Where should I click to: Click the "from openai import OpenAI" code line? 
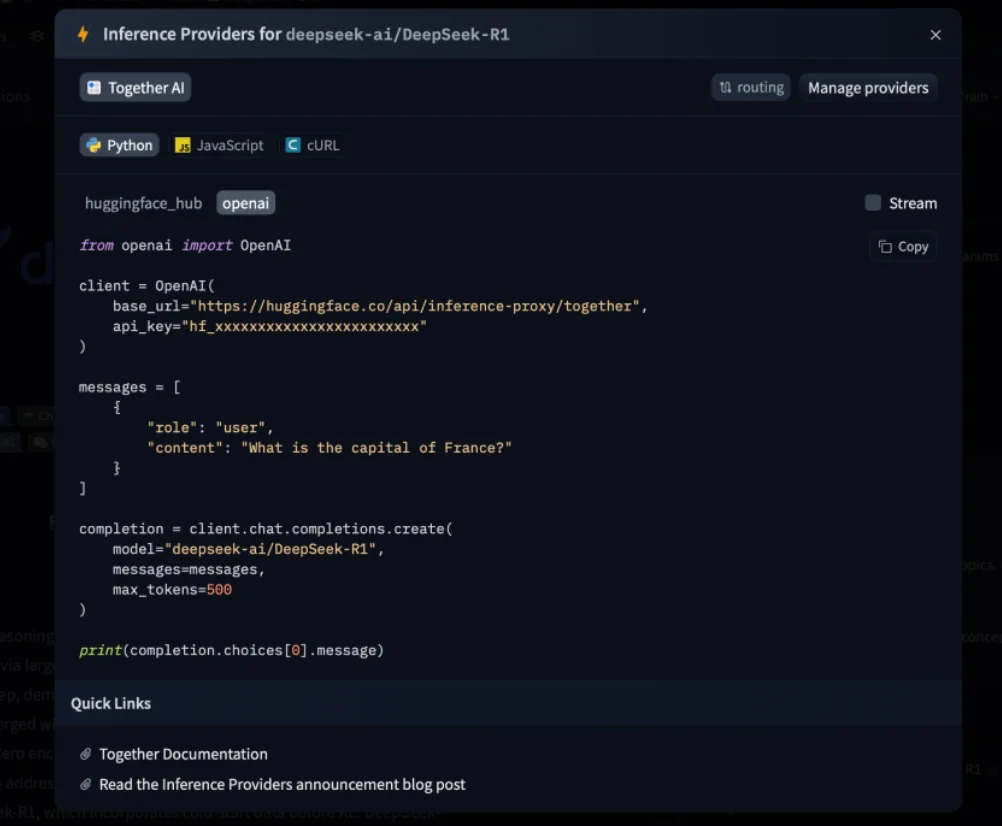(x=185, y=245)
